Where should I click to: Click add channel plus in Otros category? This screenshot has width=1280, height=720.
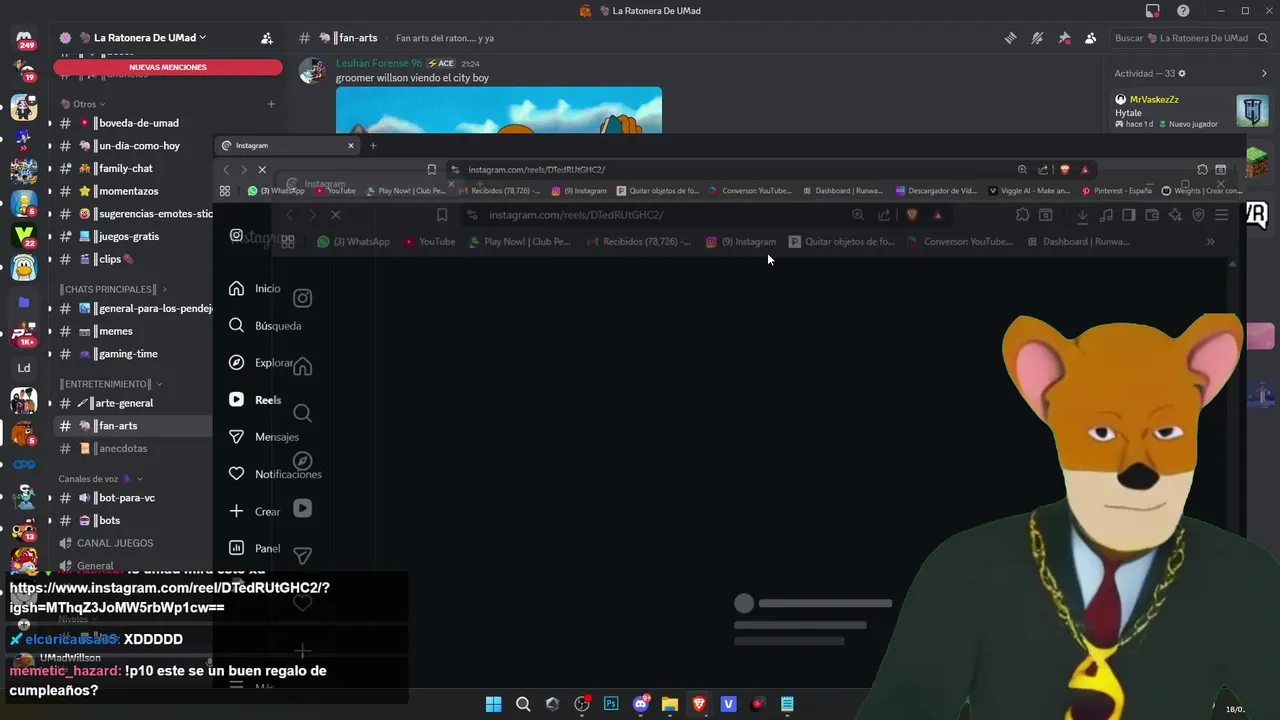click(x=271, y=104)
